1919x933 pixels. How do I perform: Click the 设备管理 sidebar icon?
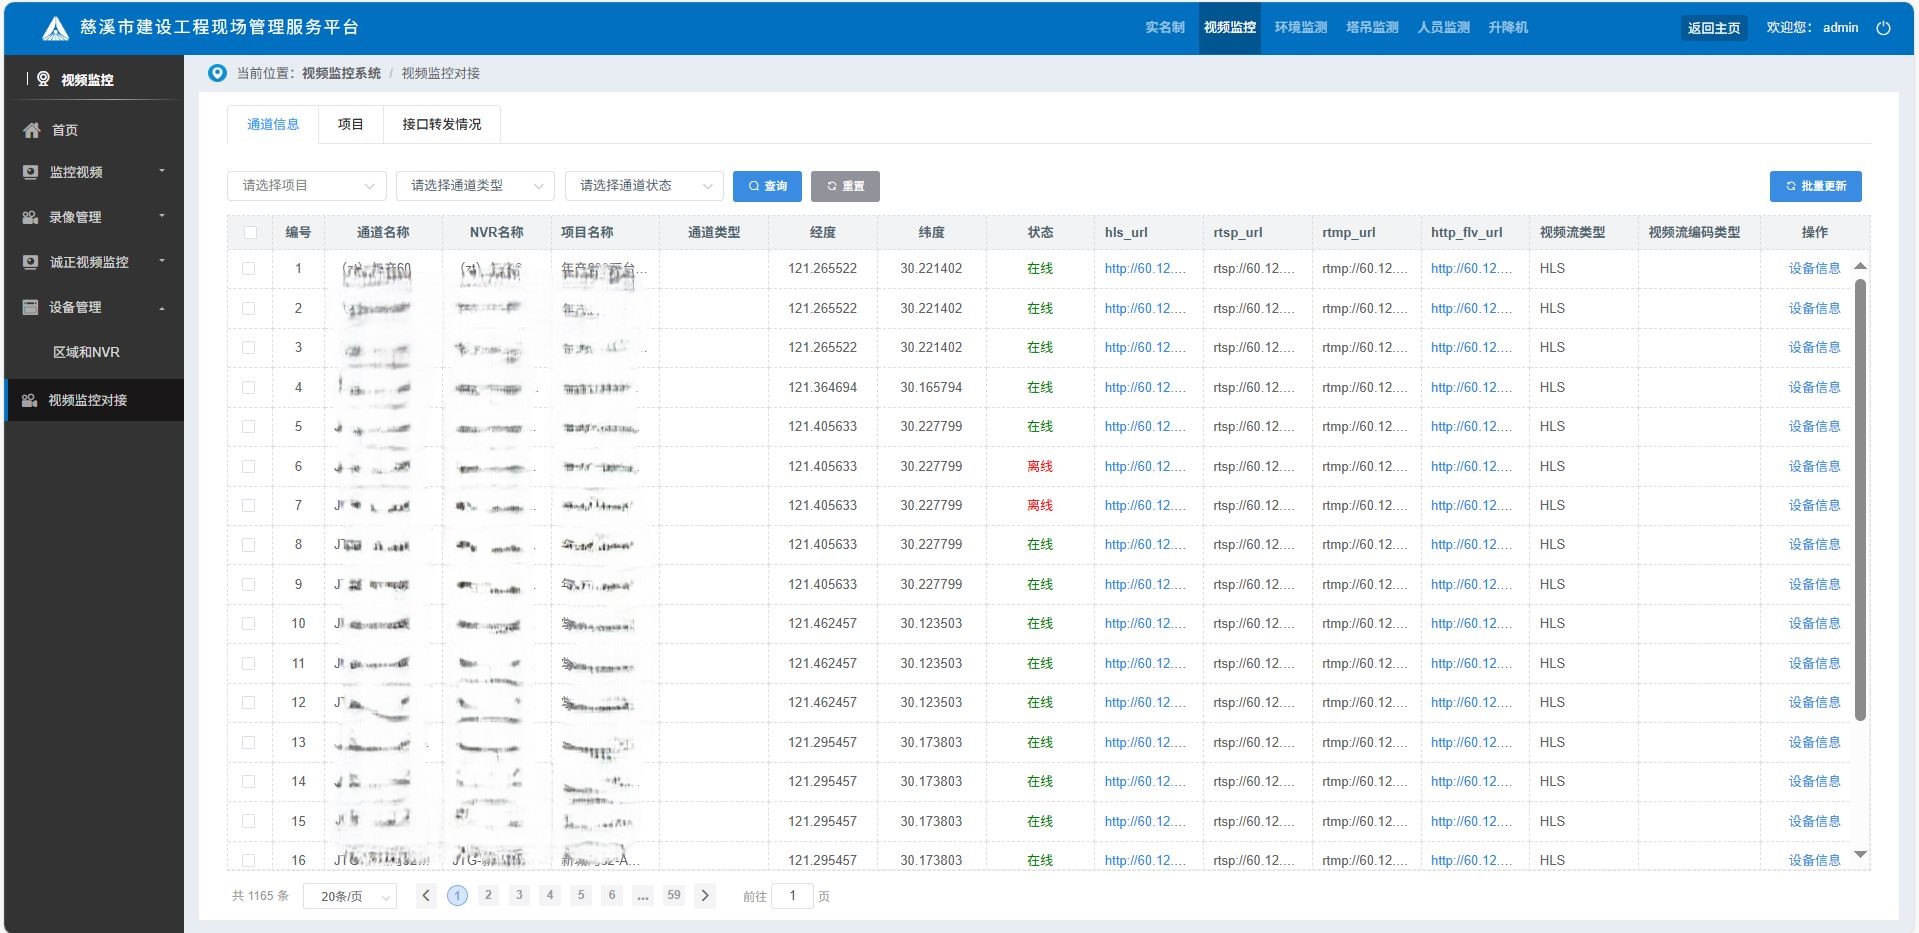[31, 307]
